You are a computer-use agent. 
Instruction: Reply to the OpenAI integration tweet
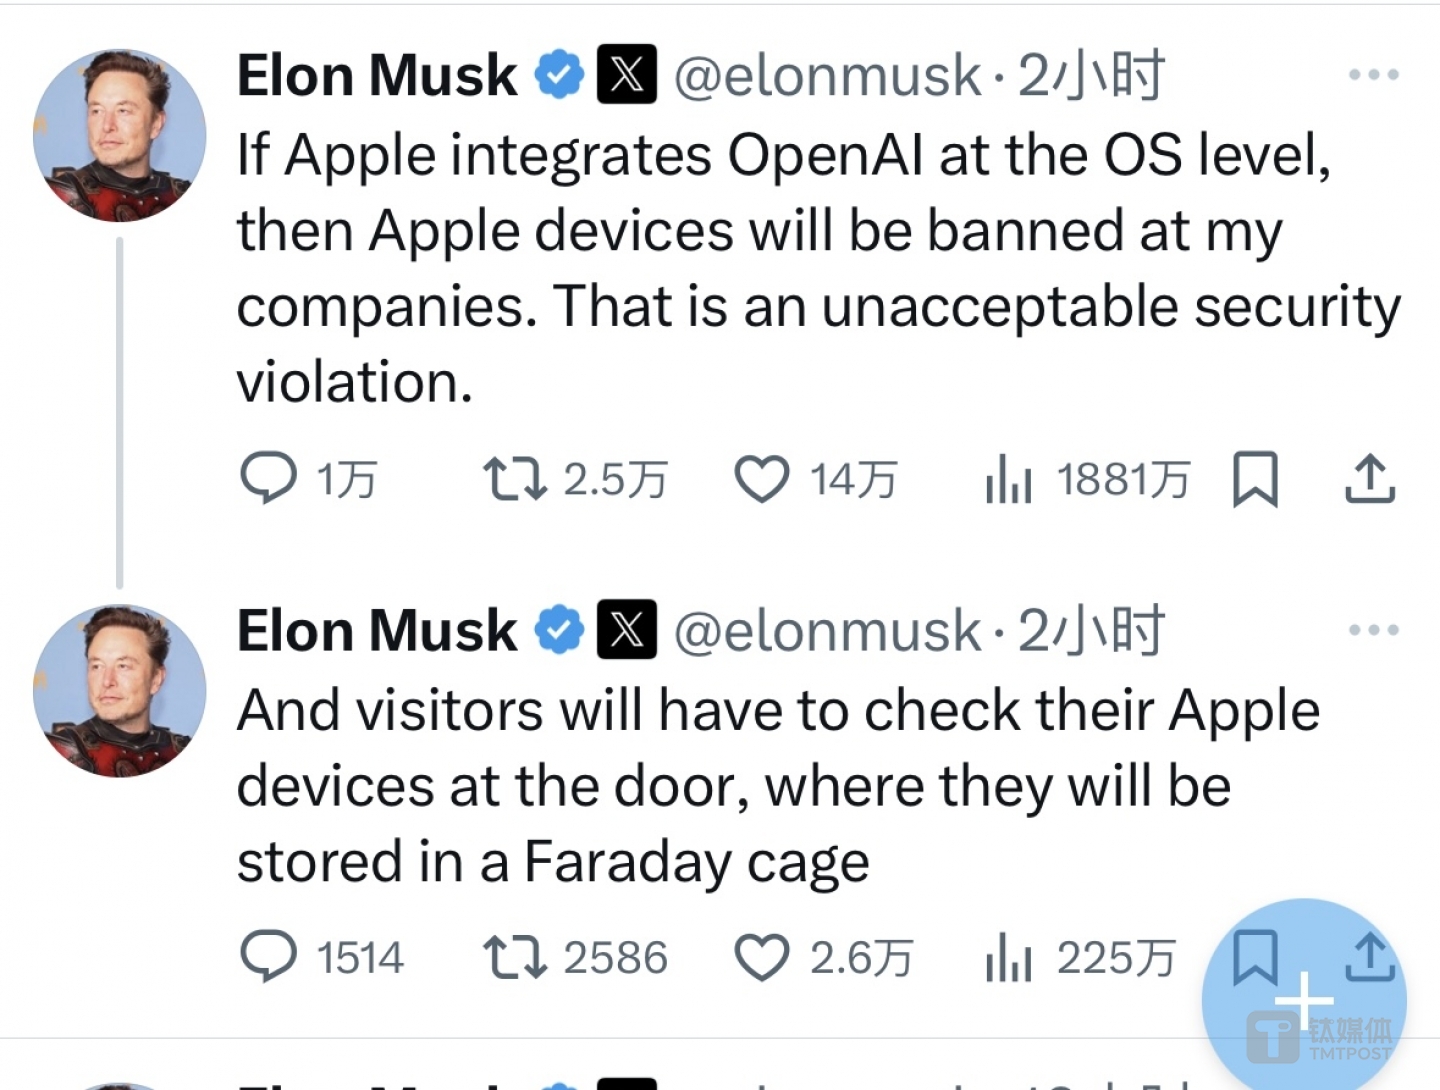(x=269, y=478)
